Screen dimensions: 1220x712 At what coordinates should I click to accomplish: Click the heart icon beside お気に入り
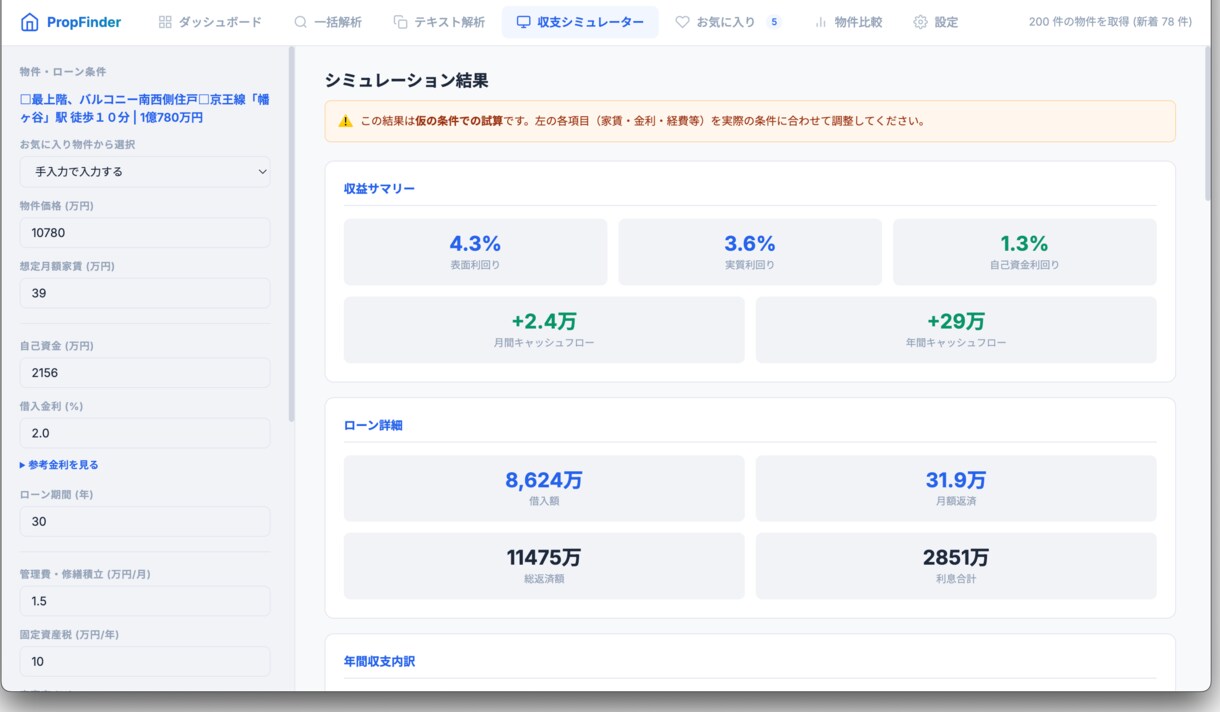click(682, 22)
